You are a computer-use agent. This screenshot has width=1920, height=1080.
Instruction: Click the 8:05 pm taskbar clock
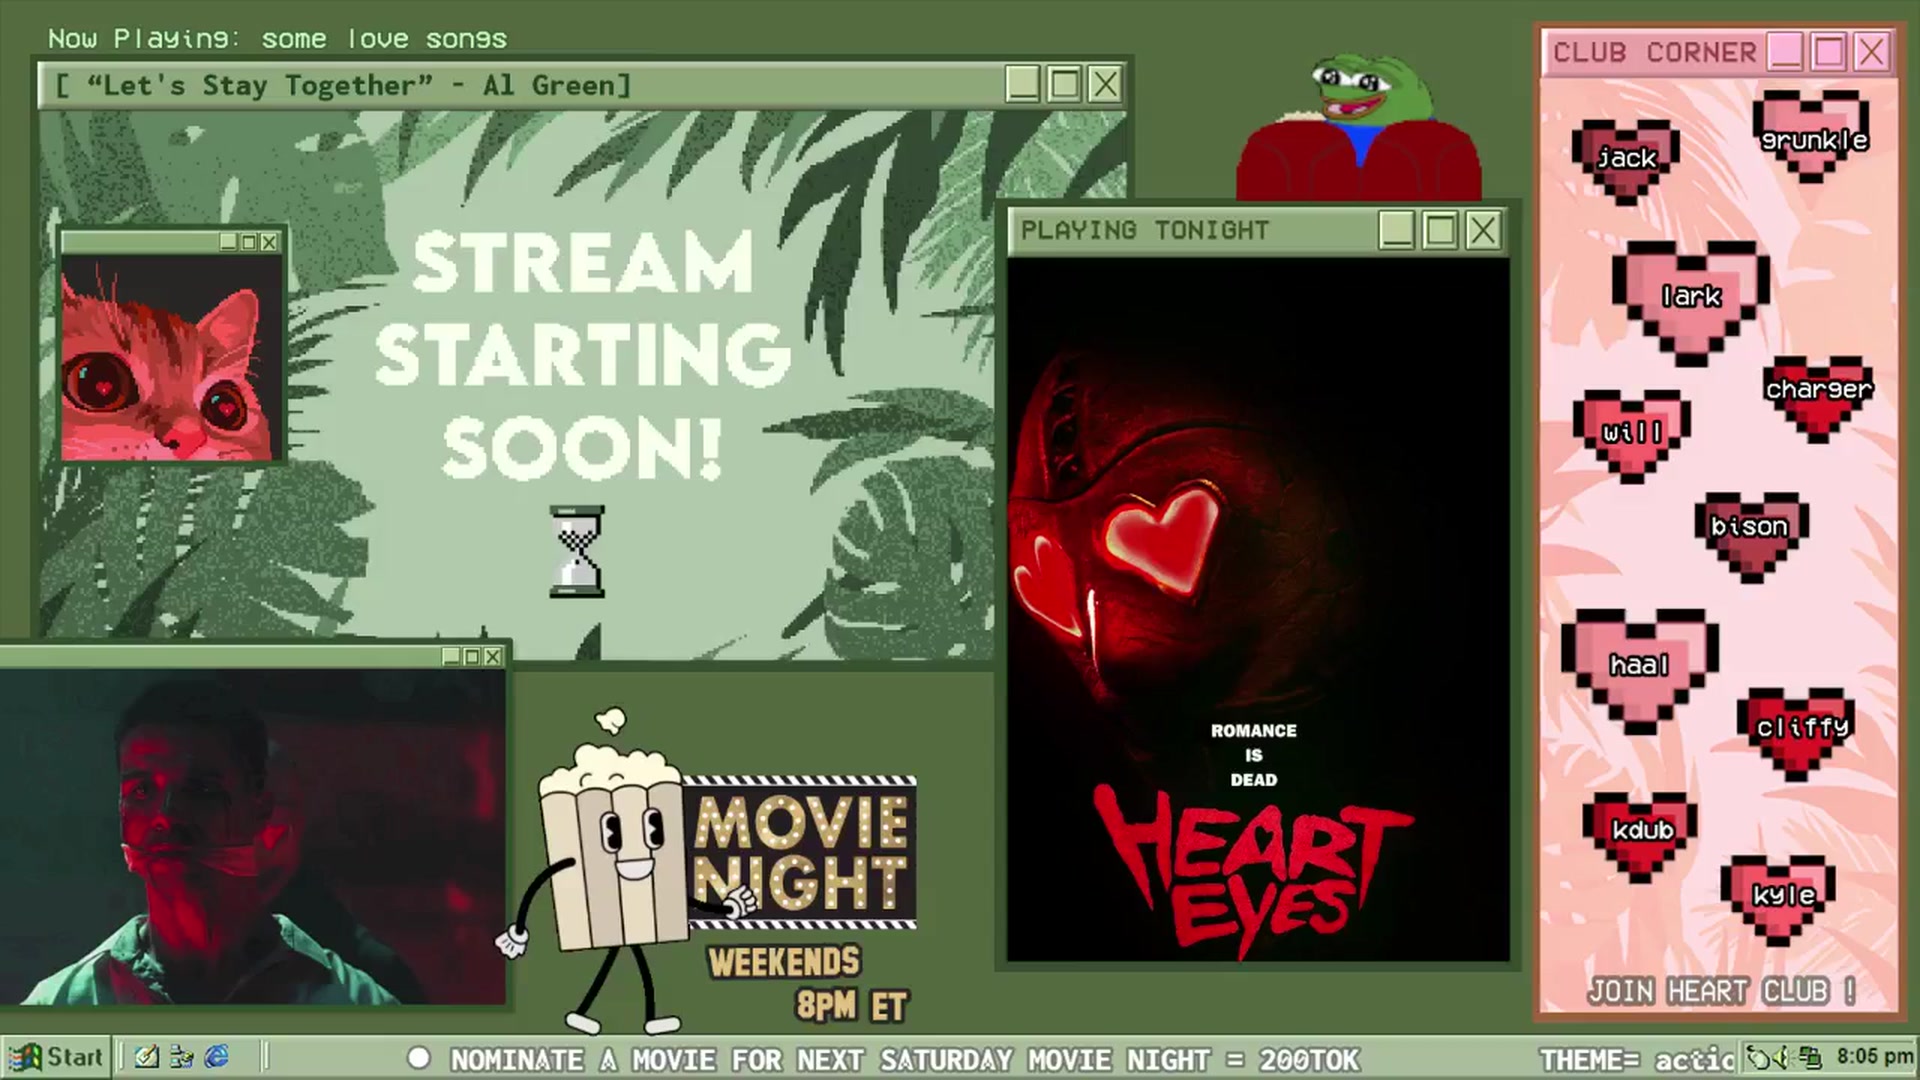pos(1874,1057)
